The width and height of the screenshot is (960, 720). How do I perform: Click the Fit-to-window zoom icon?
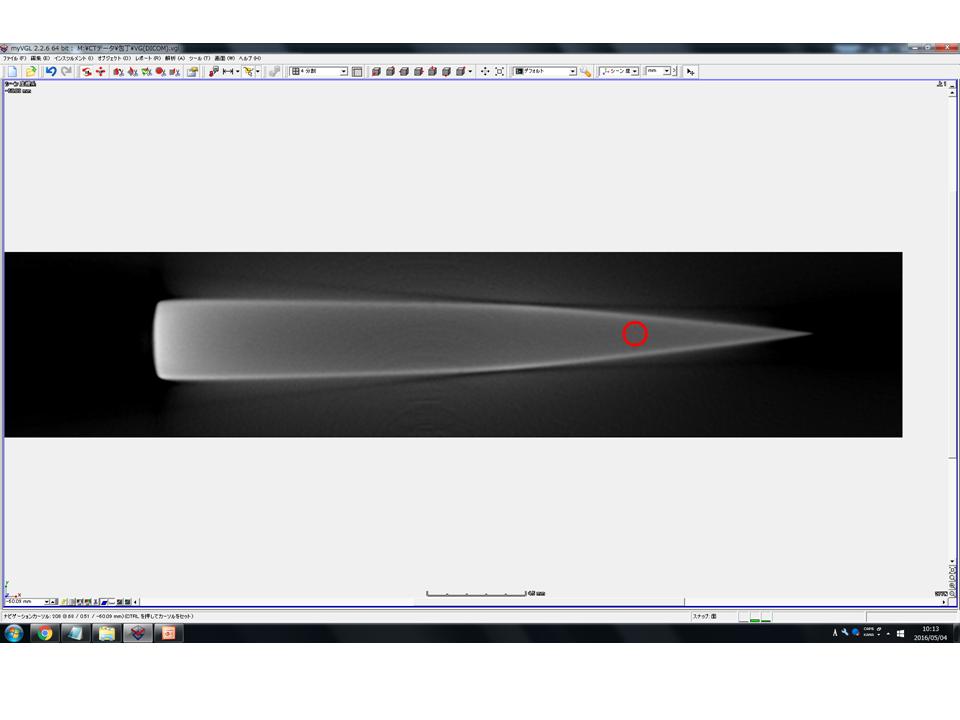pyautogui.click(x=499, y=72)
